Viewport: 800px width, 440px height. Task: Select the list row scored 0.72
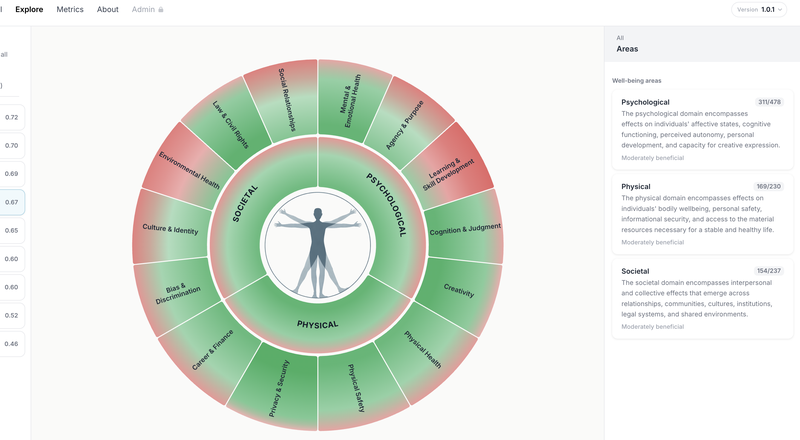[x=11, y=117]
